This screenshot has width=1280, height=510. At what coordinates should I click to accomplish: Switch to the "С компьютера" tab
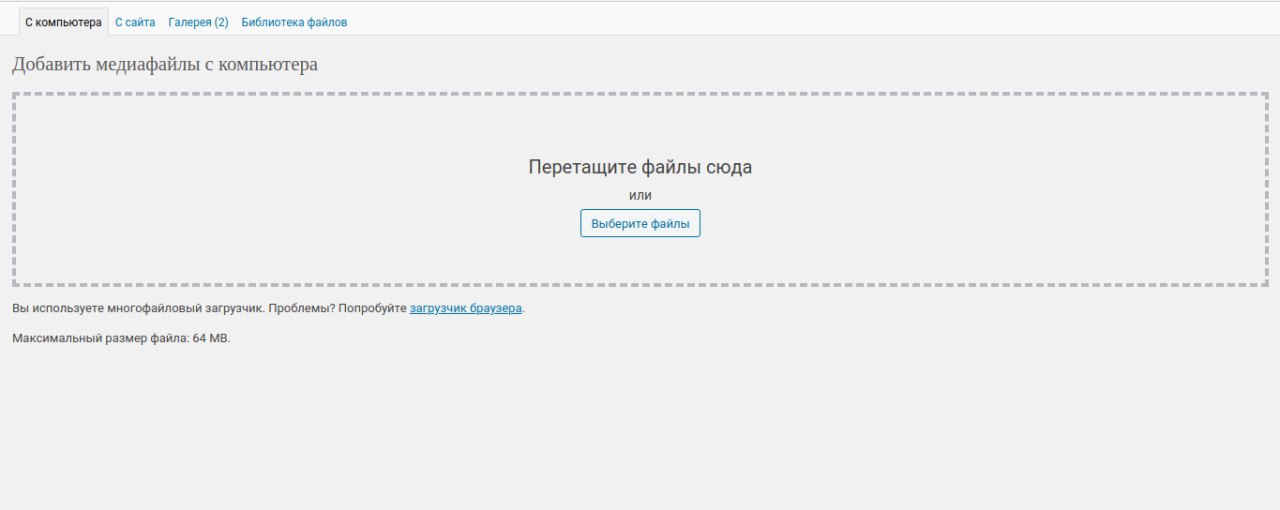[x=63, y=22]
